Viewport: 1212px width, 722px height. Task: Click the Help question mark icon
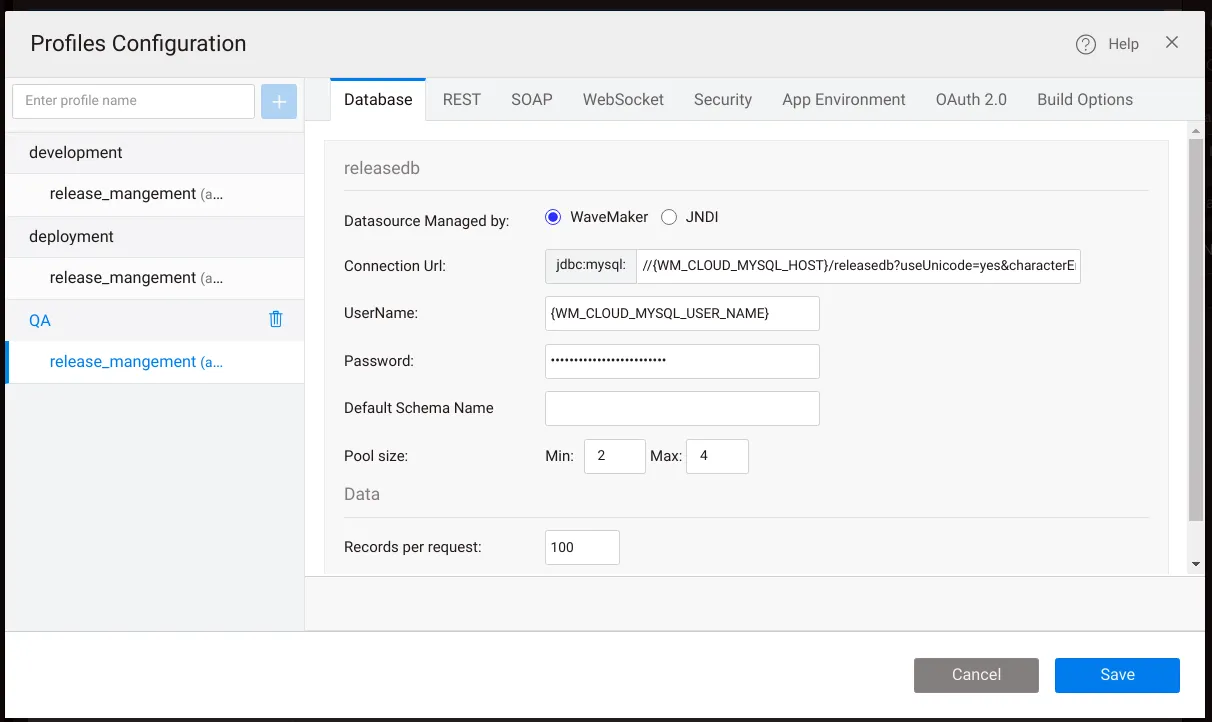1086,44
